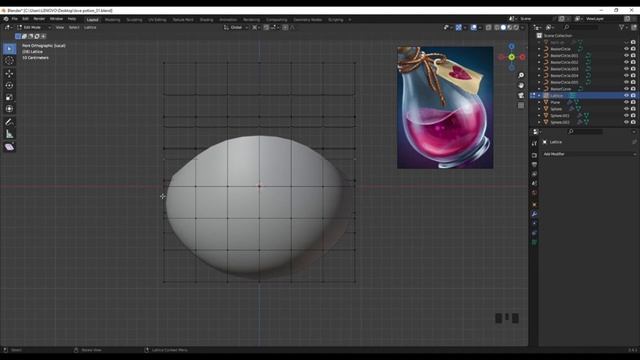
Task: Hide Plane object with eye icon
Action: pyautogui.click(x=626, y=102)
